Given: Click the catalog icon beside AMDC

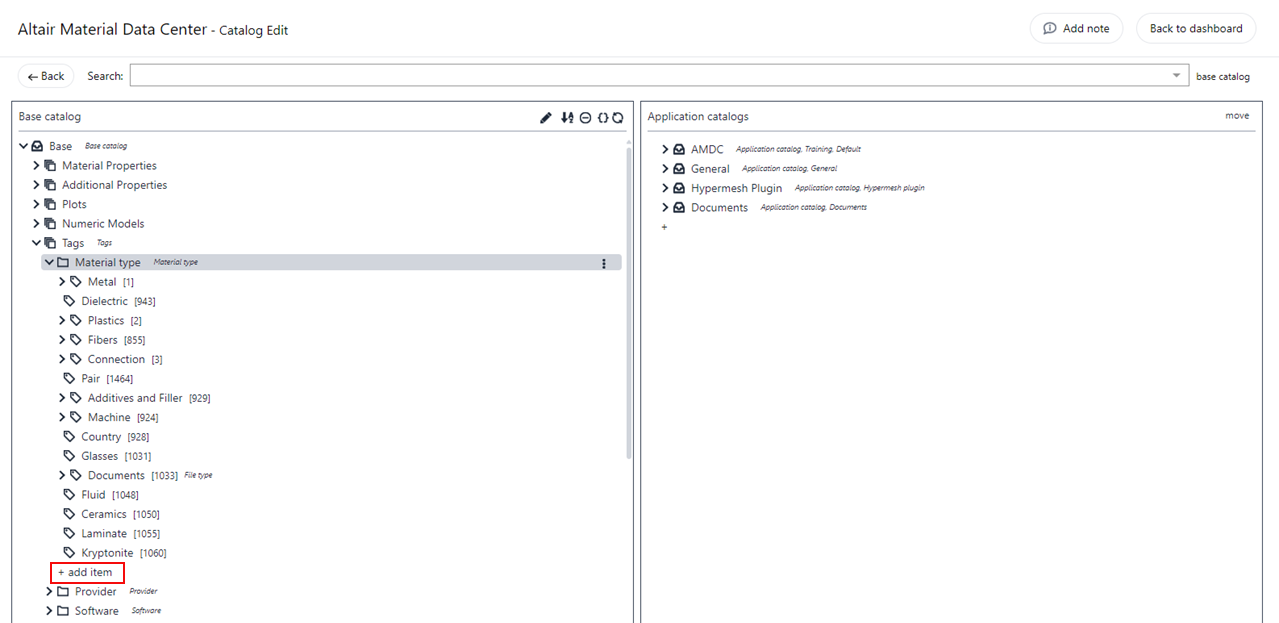Looking at the screenshot, I should tap(678, 149).
